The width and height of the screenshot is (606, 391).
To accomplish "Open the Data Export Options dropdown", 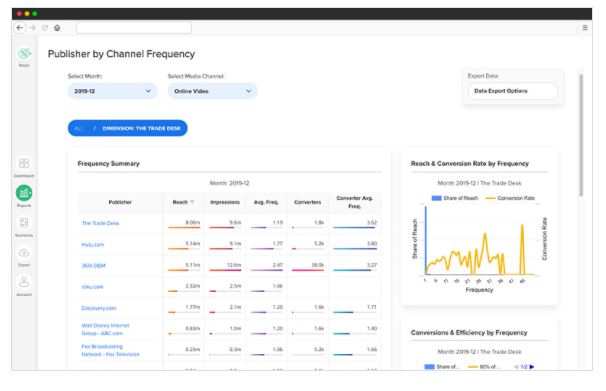I will [512, 91].
